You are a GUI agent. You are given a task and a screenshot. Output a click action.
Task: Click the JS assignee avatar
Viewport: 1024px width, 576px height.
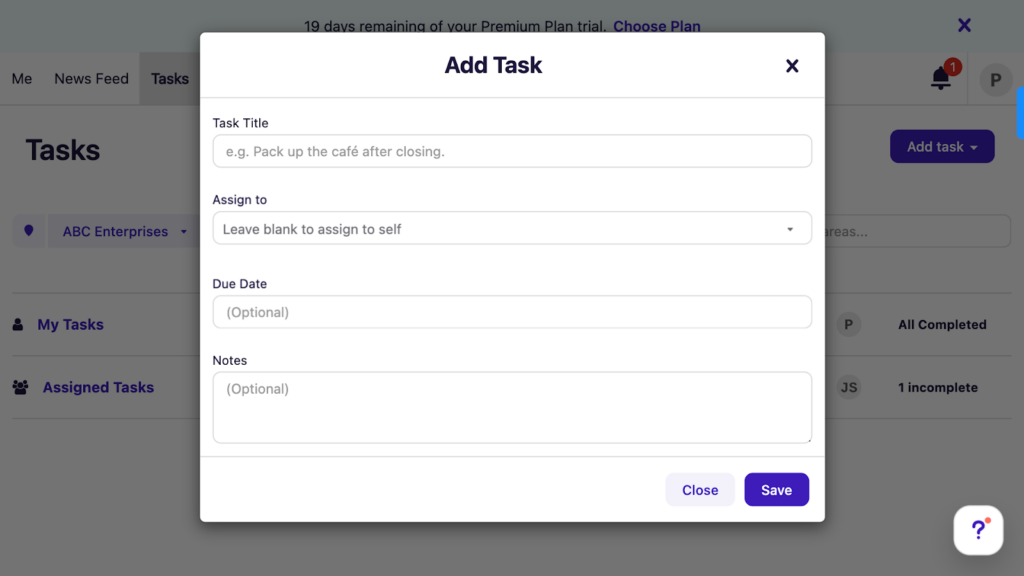pyautogui.click(x=849, y=387)
